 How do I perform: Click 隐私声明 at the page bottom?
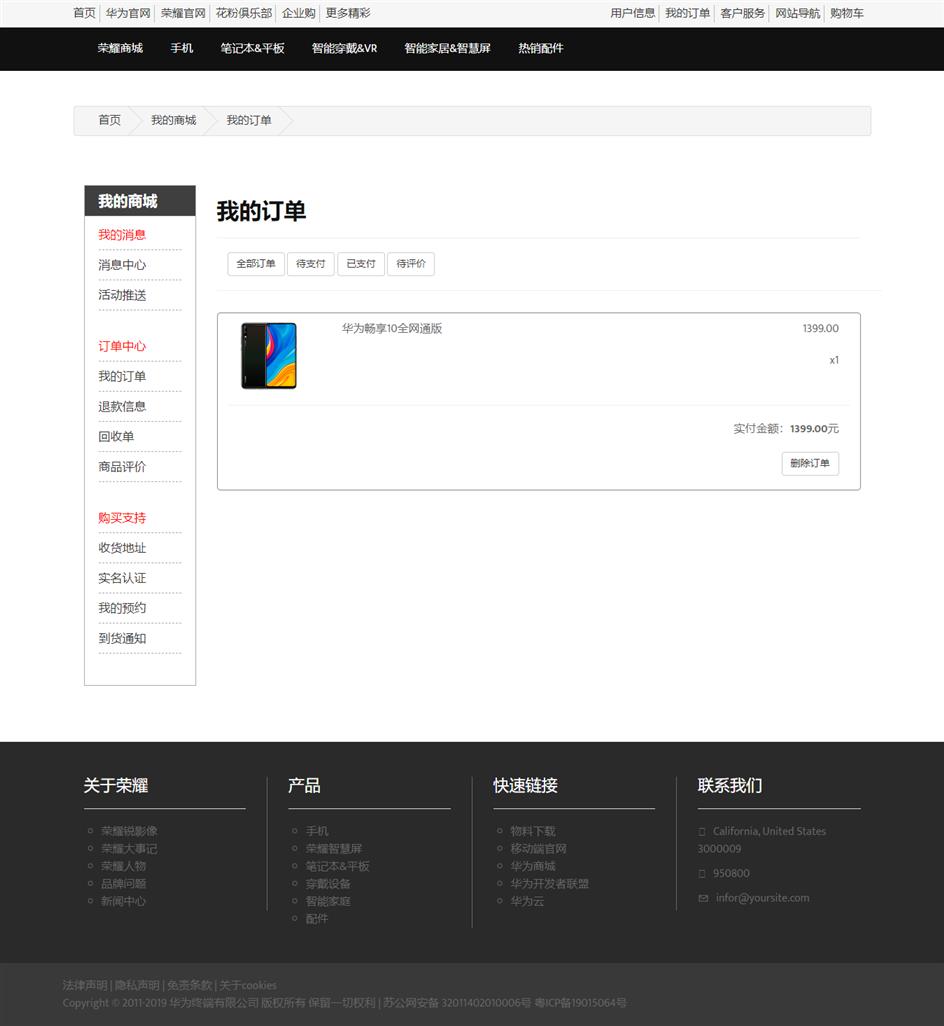pyautogui.click(x=137, y=985)
